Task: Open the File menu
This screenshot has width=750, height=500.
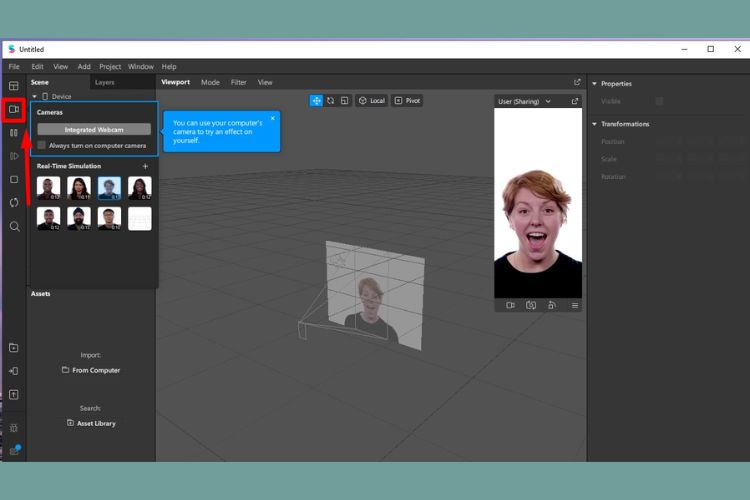Action: coord(14,67)
